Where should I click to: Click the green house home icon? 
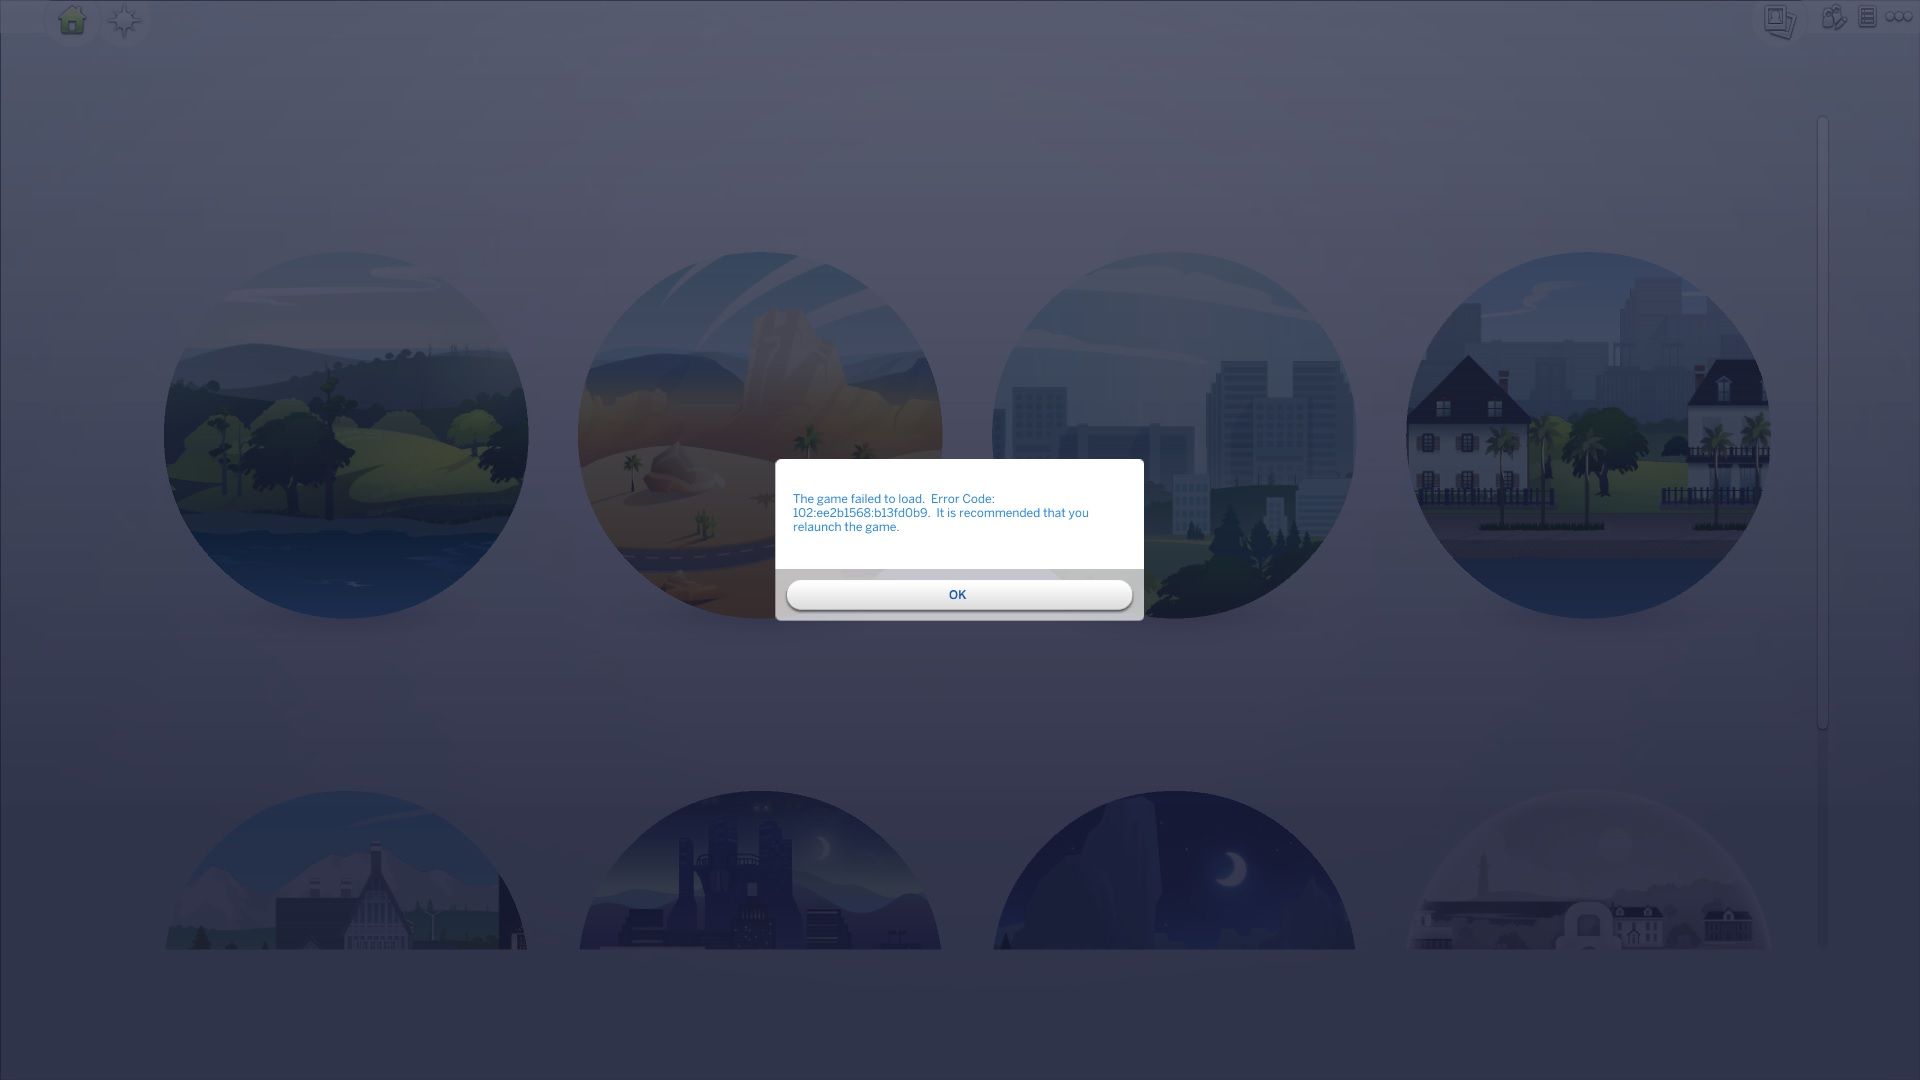point(72,20)
